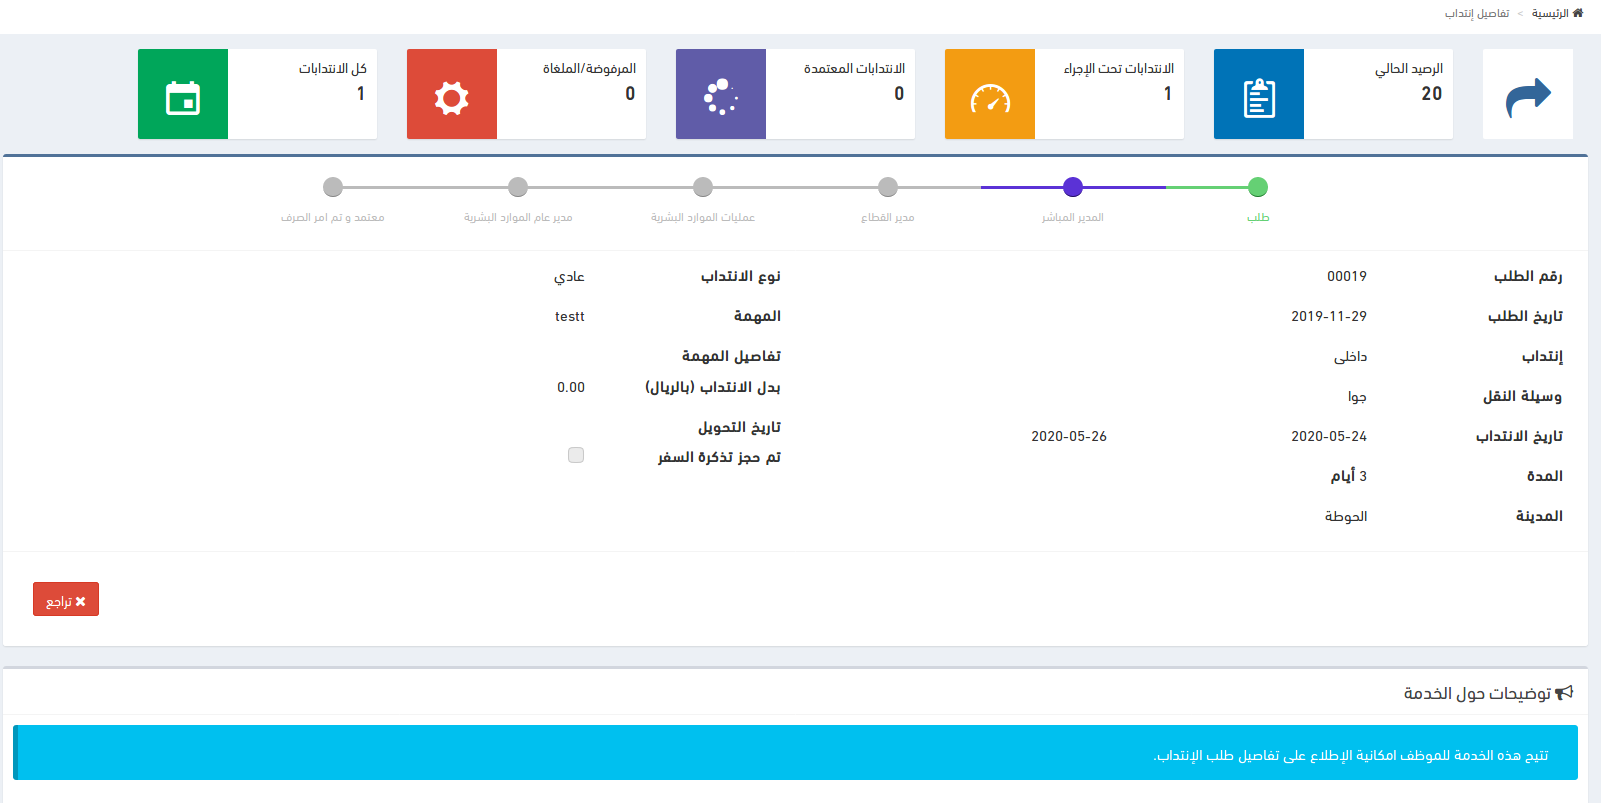Click the red gear icon tile
Image resolution: width=1601 pixels, height=803 pixels.
[451, 96]
